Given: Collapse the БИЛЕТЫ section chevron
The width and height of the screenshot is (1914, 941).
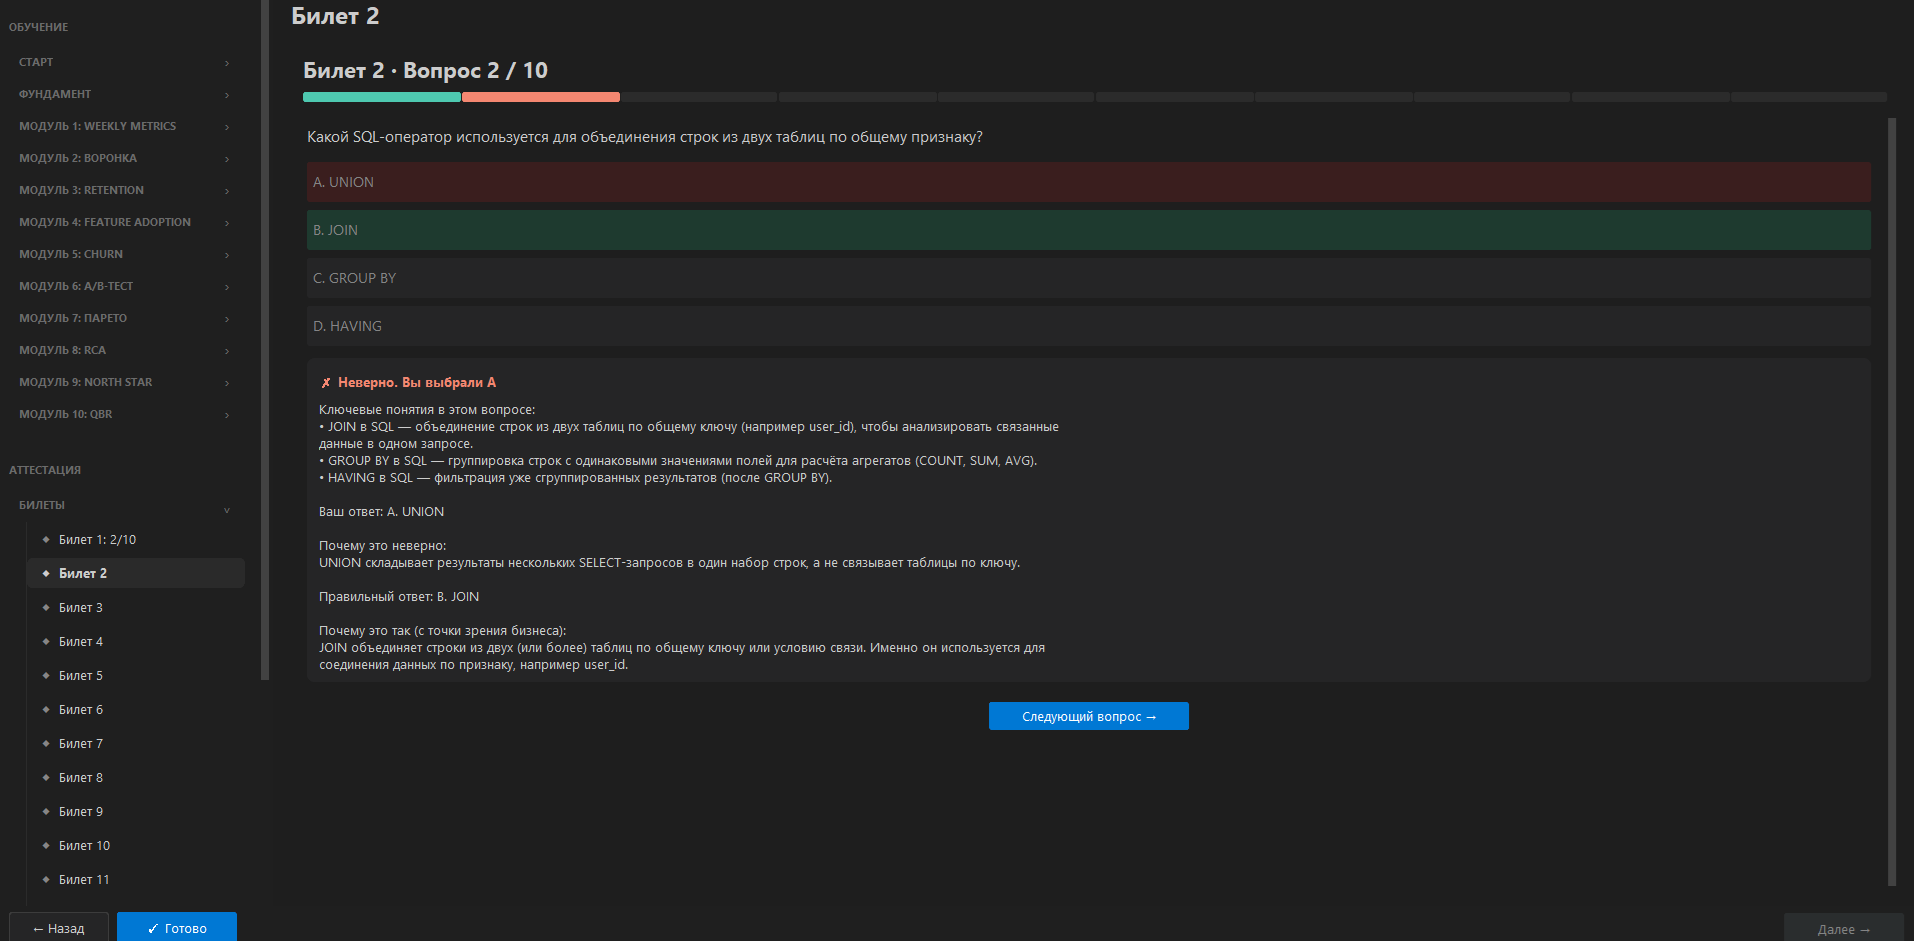Looking at the screenshot, I should click(x=227, y=509).
